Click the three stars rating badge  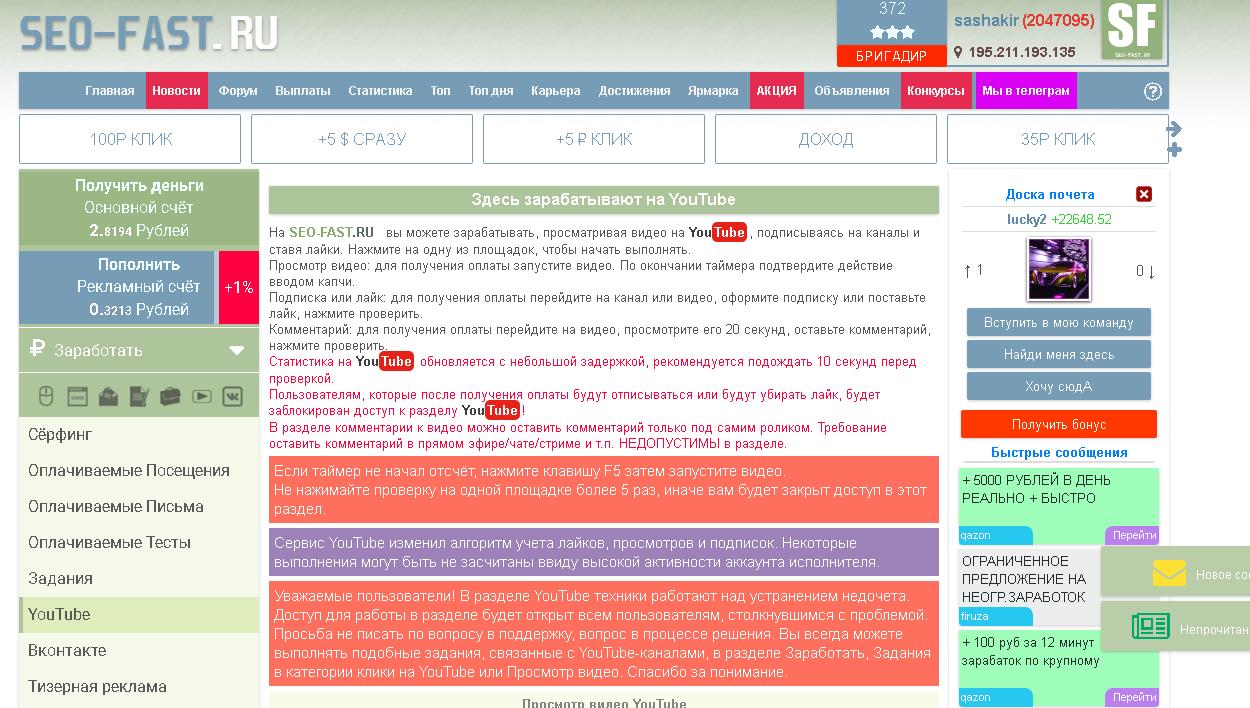pyautogui.click(x=892, y=32)
